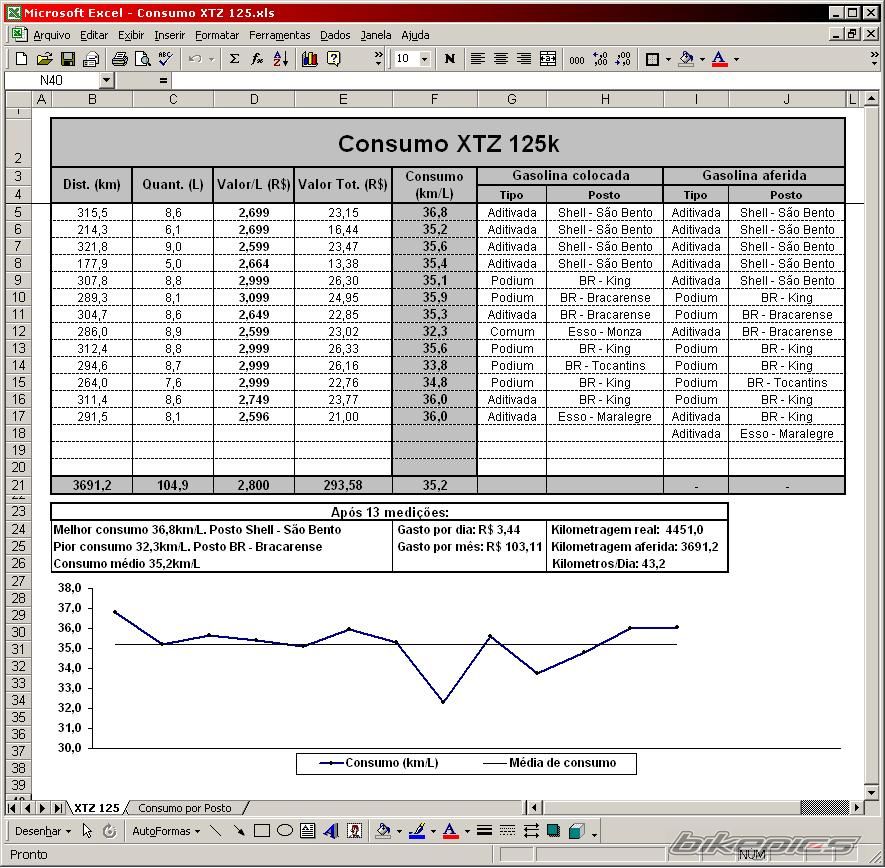Open the Formatar menu

tap(217, 35)
